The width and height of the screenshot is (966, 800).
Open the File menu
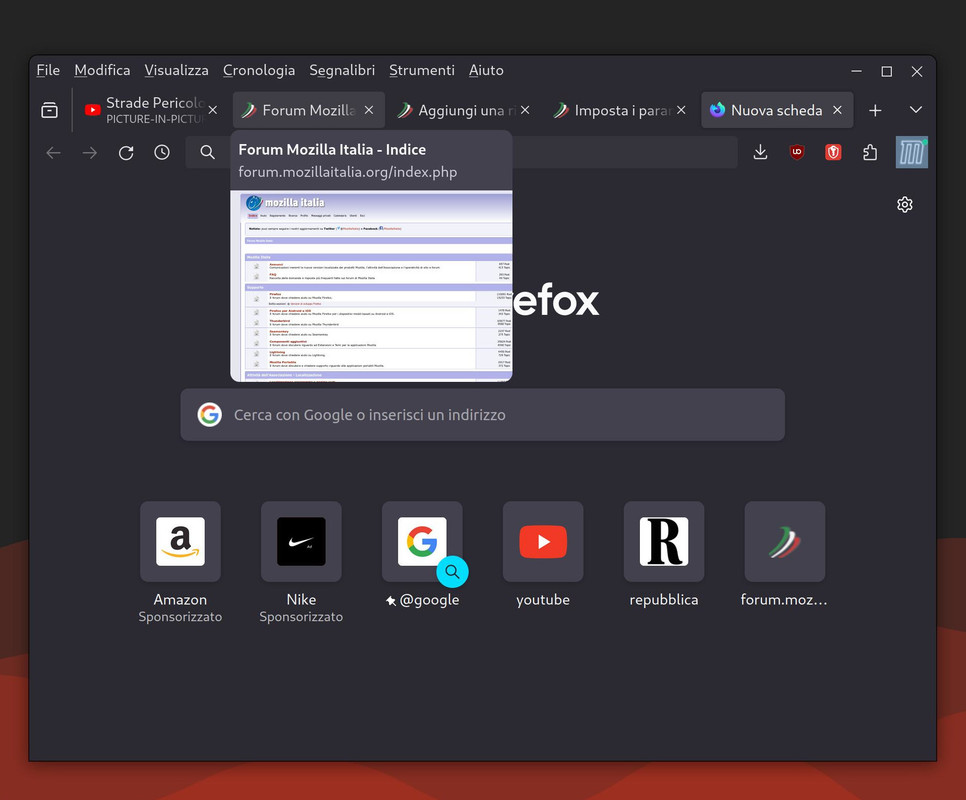tap(48, 70)
